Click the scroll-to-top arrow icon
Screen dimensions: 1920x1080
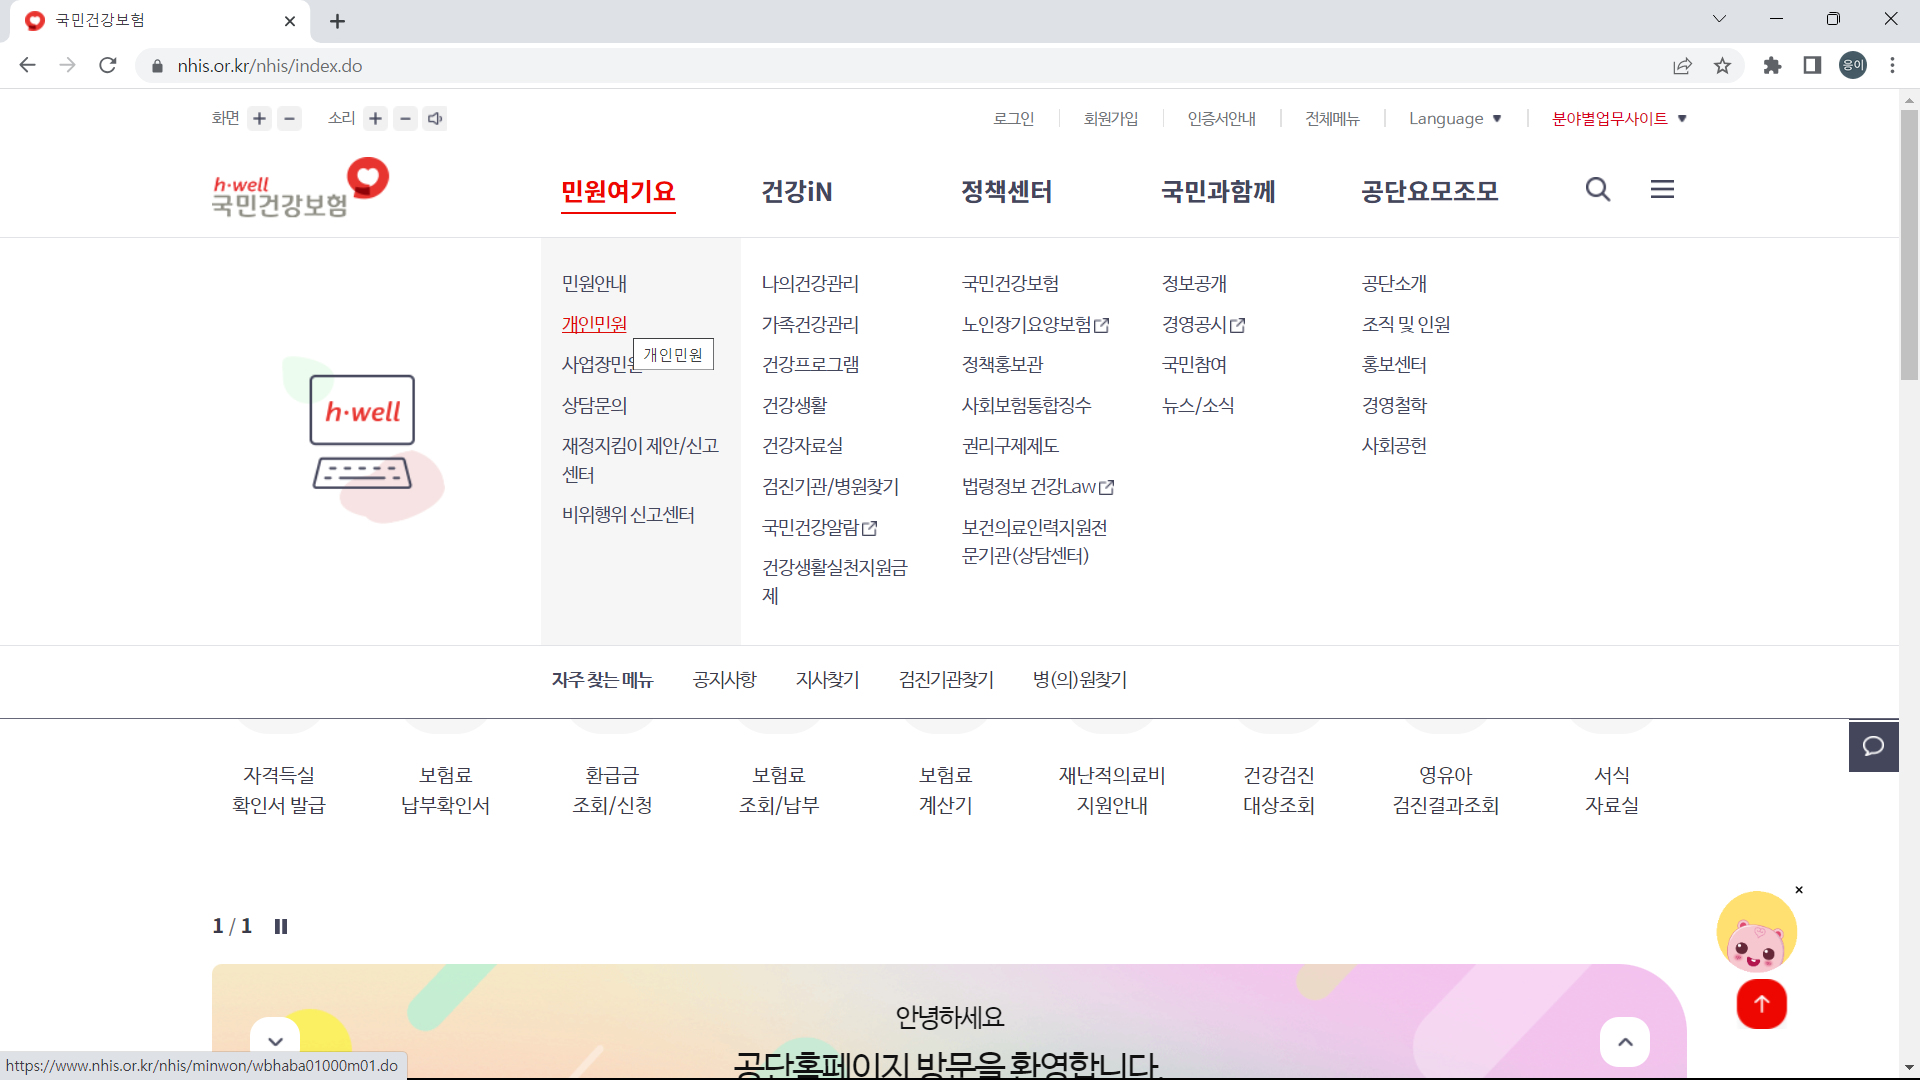1761,1005
